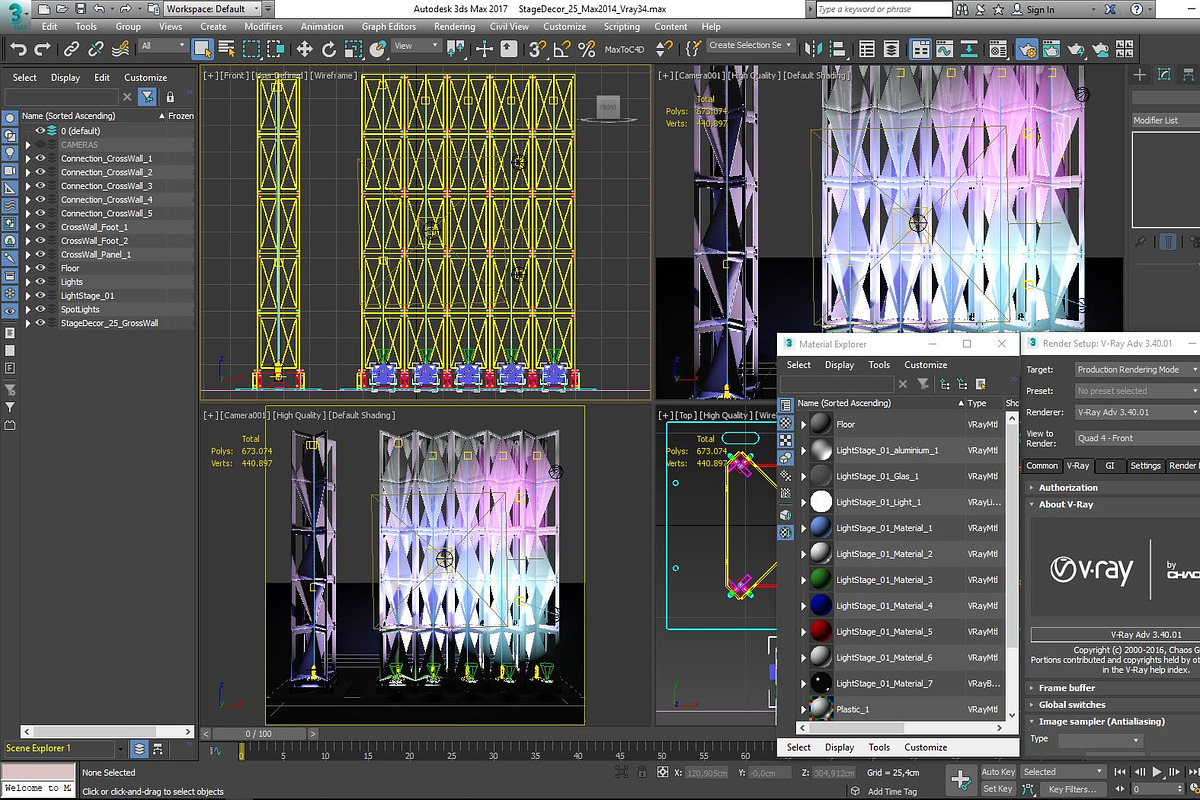Image resolution: width=1200 pixels, height=800 pixels.
Task: Activate the Select and Link tool
Action: (72, 48)
